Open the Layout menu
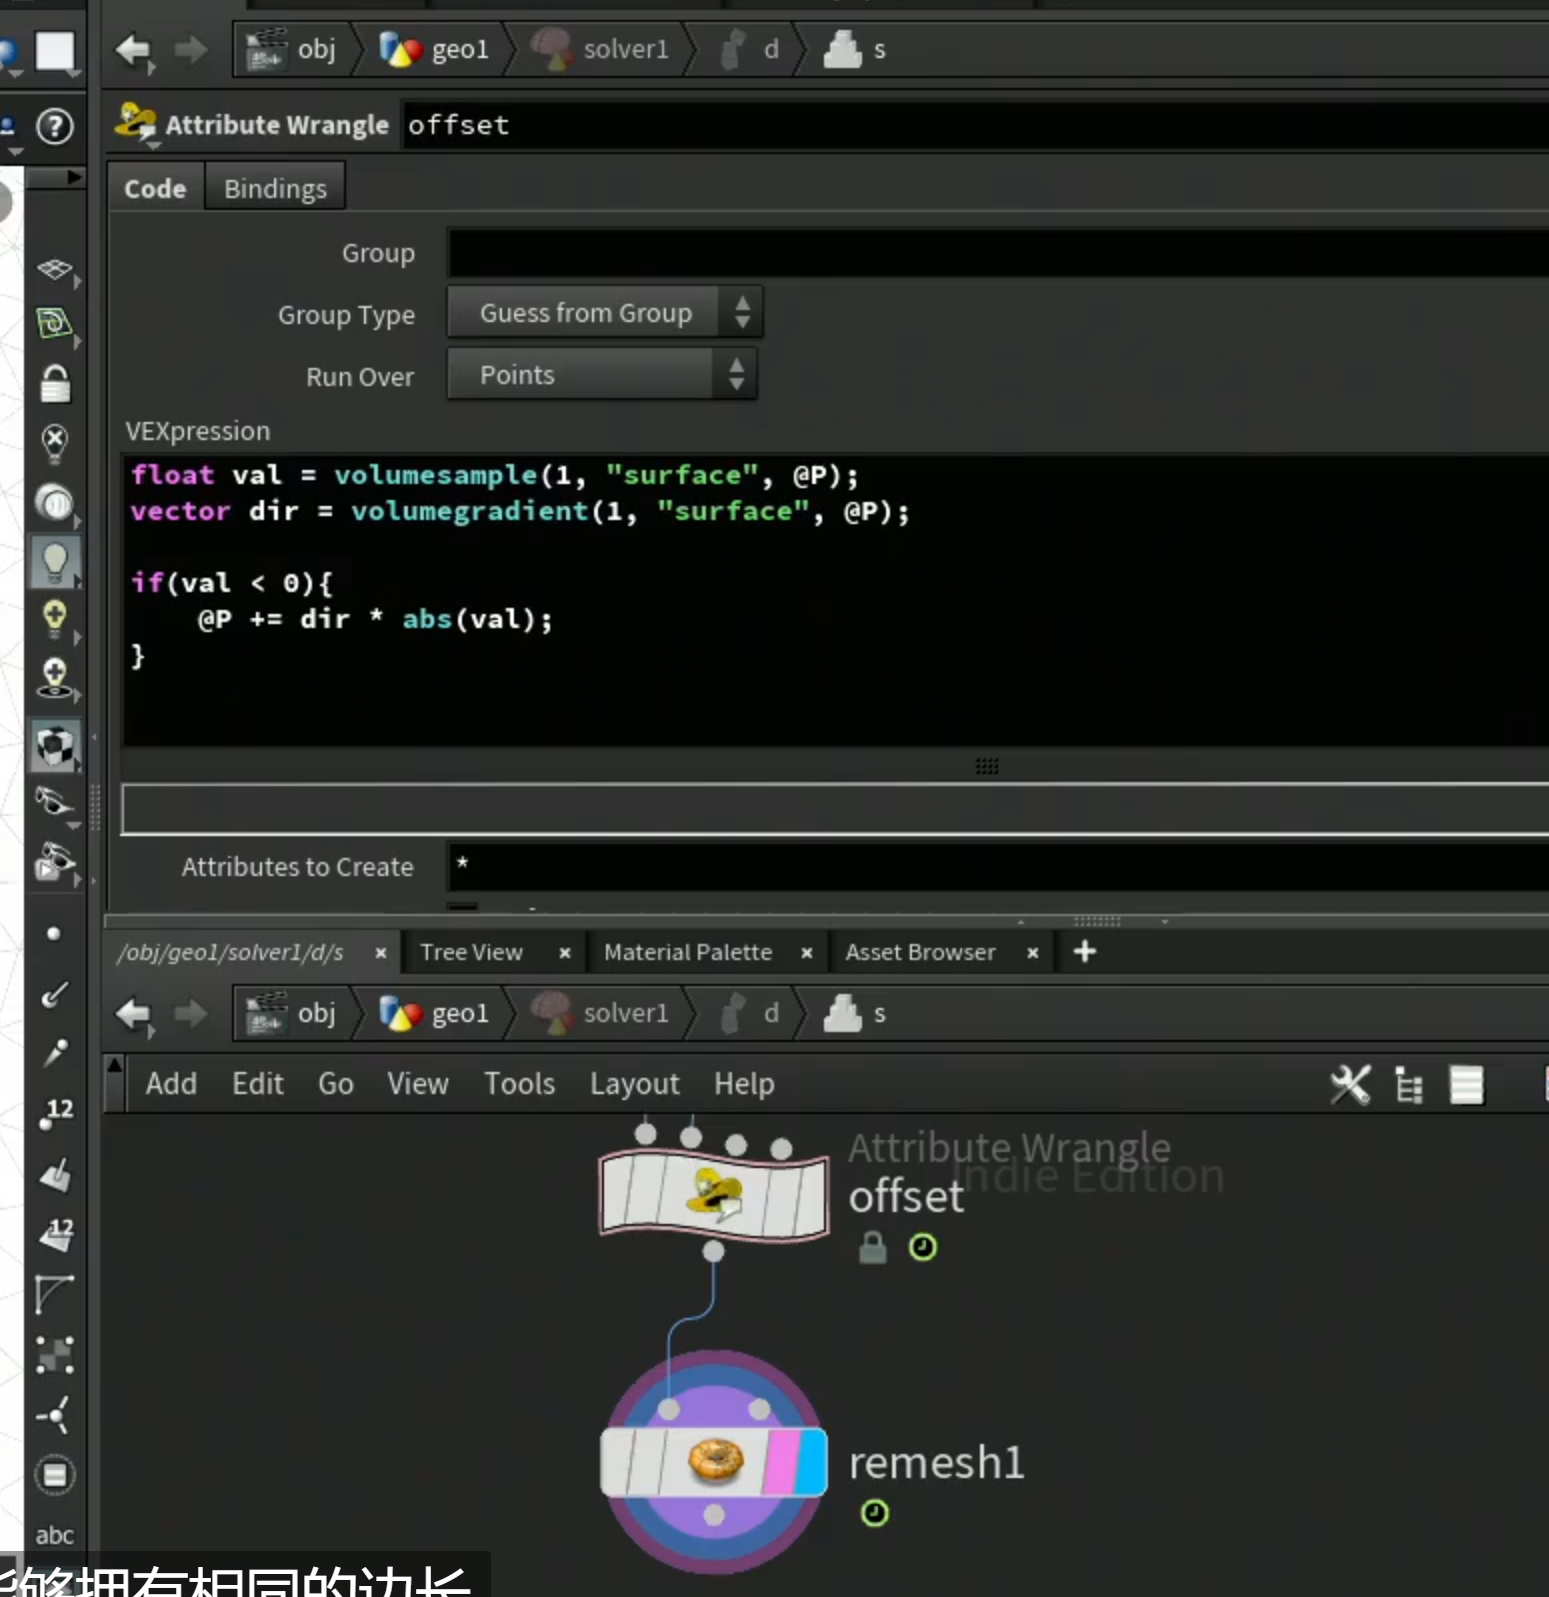 point(634,1084)
